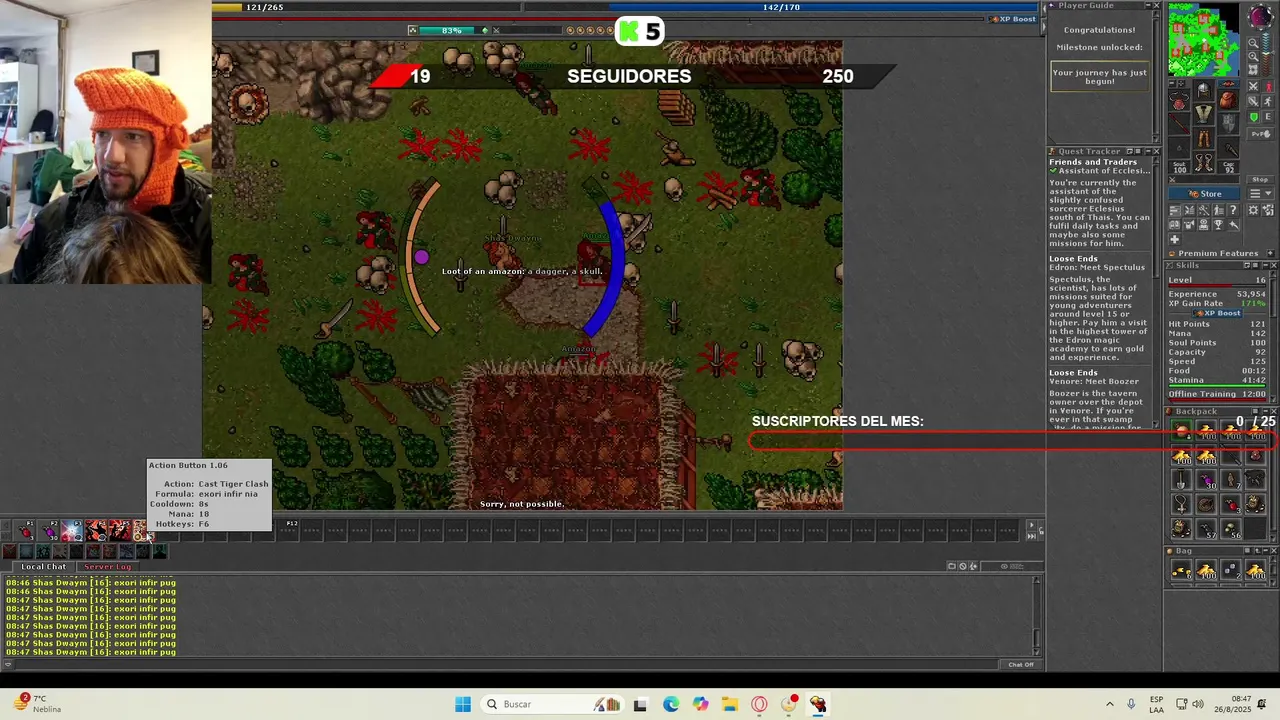Select the necklace item in Backpack
This screenshot has height=720, width=1280.
(1181, 504)
